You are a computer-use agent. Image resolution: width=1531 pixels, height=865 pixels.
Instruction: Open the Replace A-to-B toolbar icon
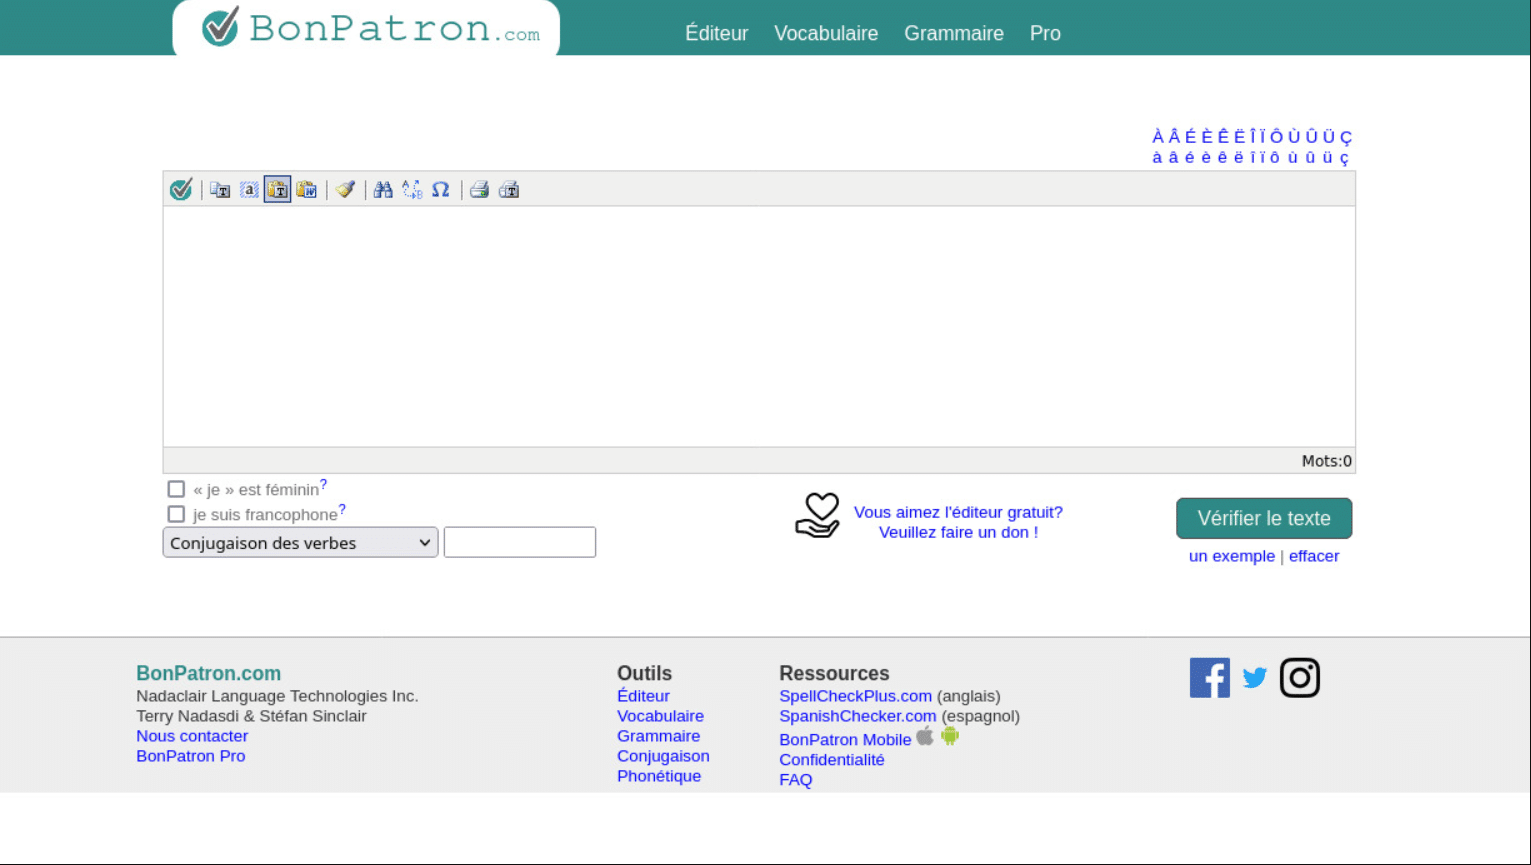pos(412,189)
